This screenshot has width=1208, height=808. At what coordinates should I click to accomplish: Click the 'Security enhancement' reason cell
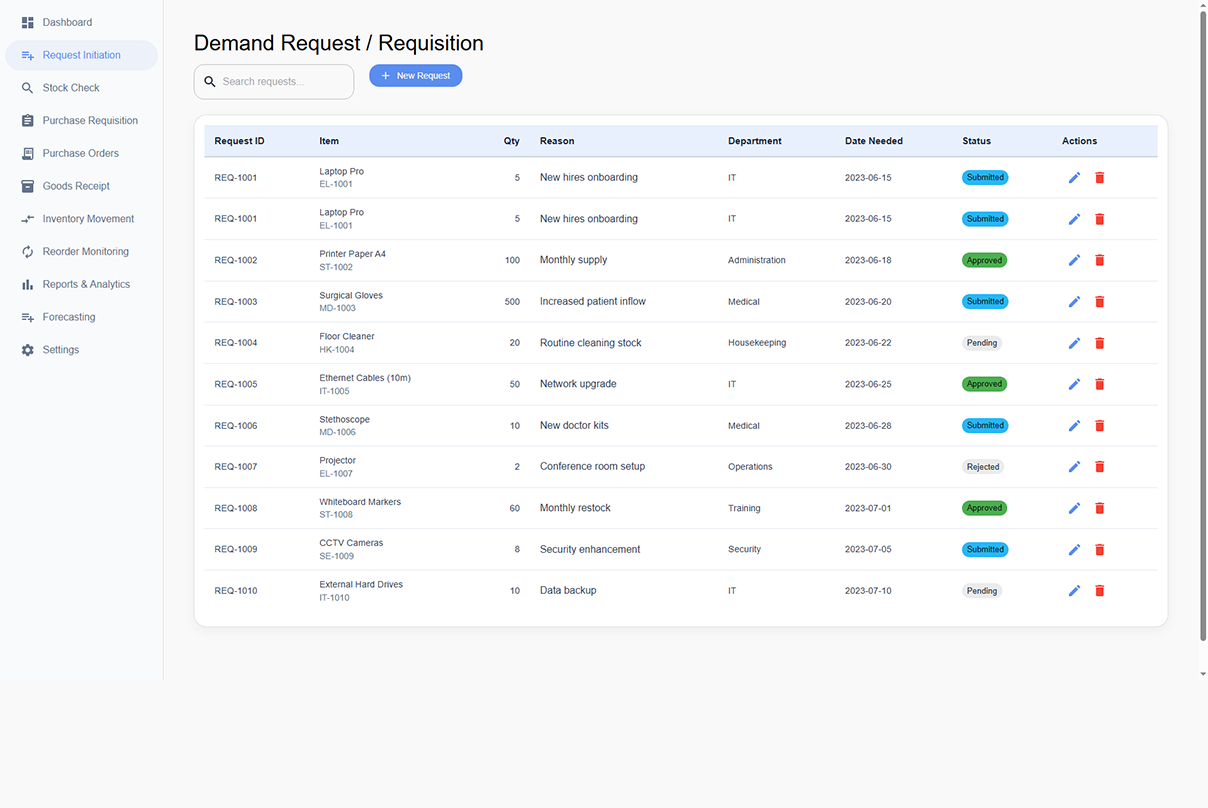coord(590,549)
